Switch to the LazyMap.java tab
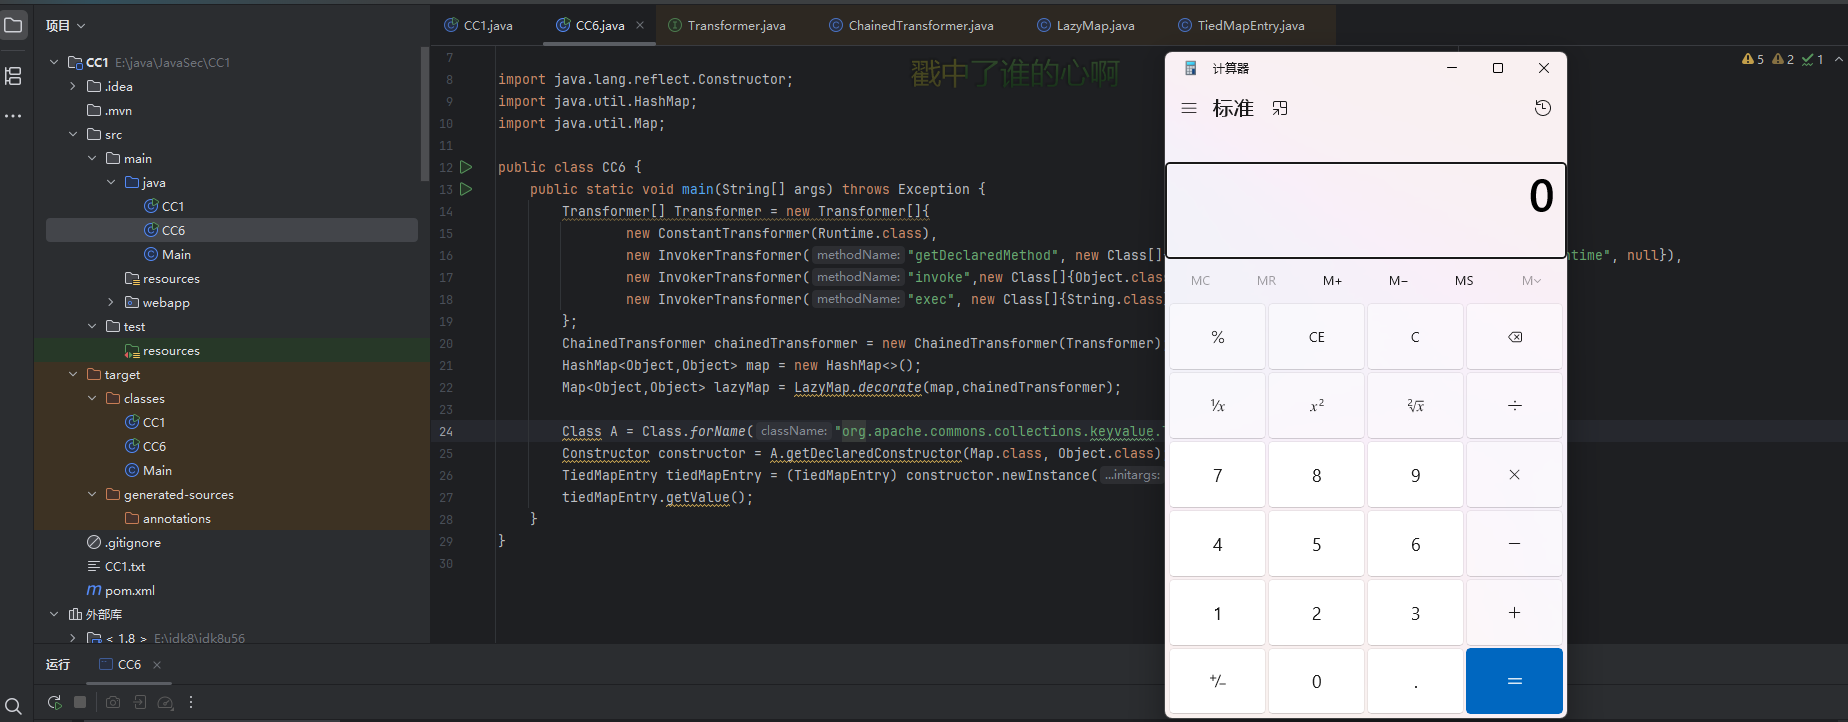This screenshot has width=1848, height=722. click(1095, 26)
